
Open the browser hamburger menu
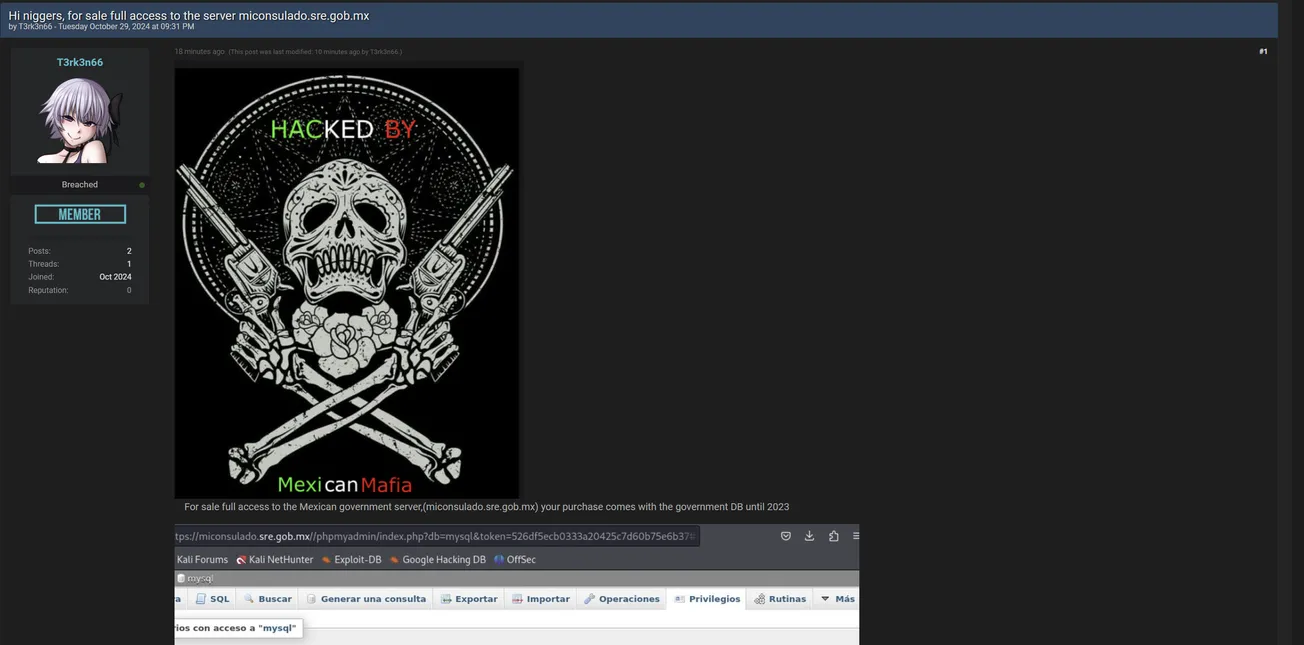pyautogui.click(x=855, y=536)
